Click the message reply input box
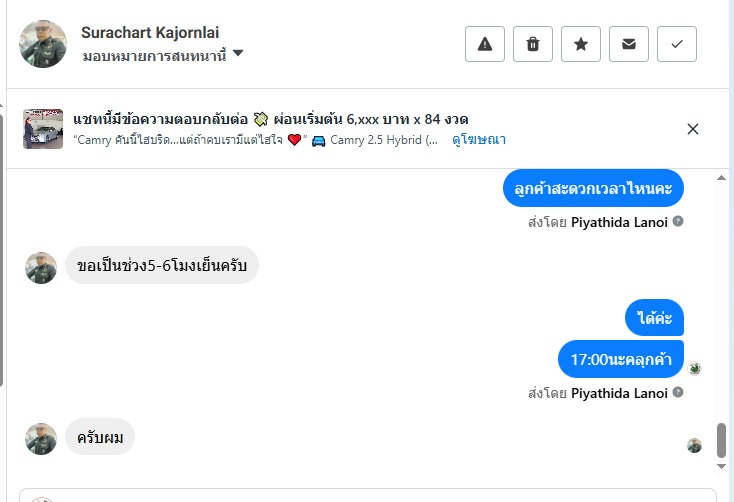This screenshot has height=502, width=734. tap(370, 495)
